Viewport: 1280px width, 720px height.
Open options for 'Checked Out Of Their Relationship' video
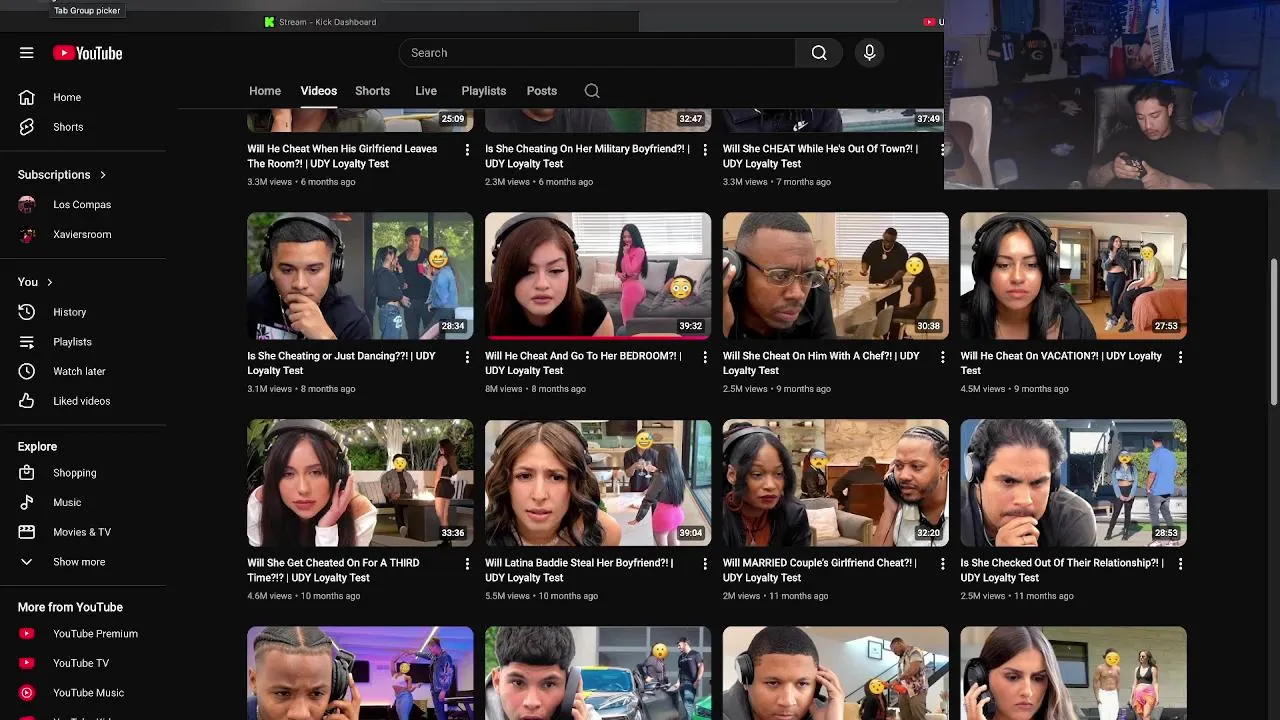point(1180,564)
